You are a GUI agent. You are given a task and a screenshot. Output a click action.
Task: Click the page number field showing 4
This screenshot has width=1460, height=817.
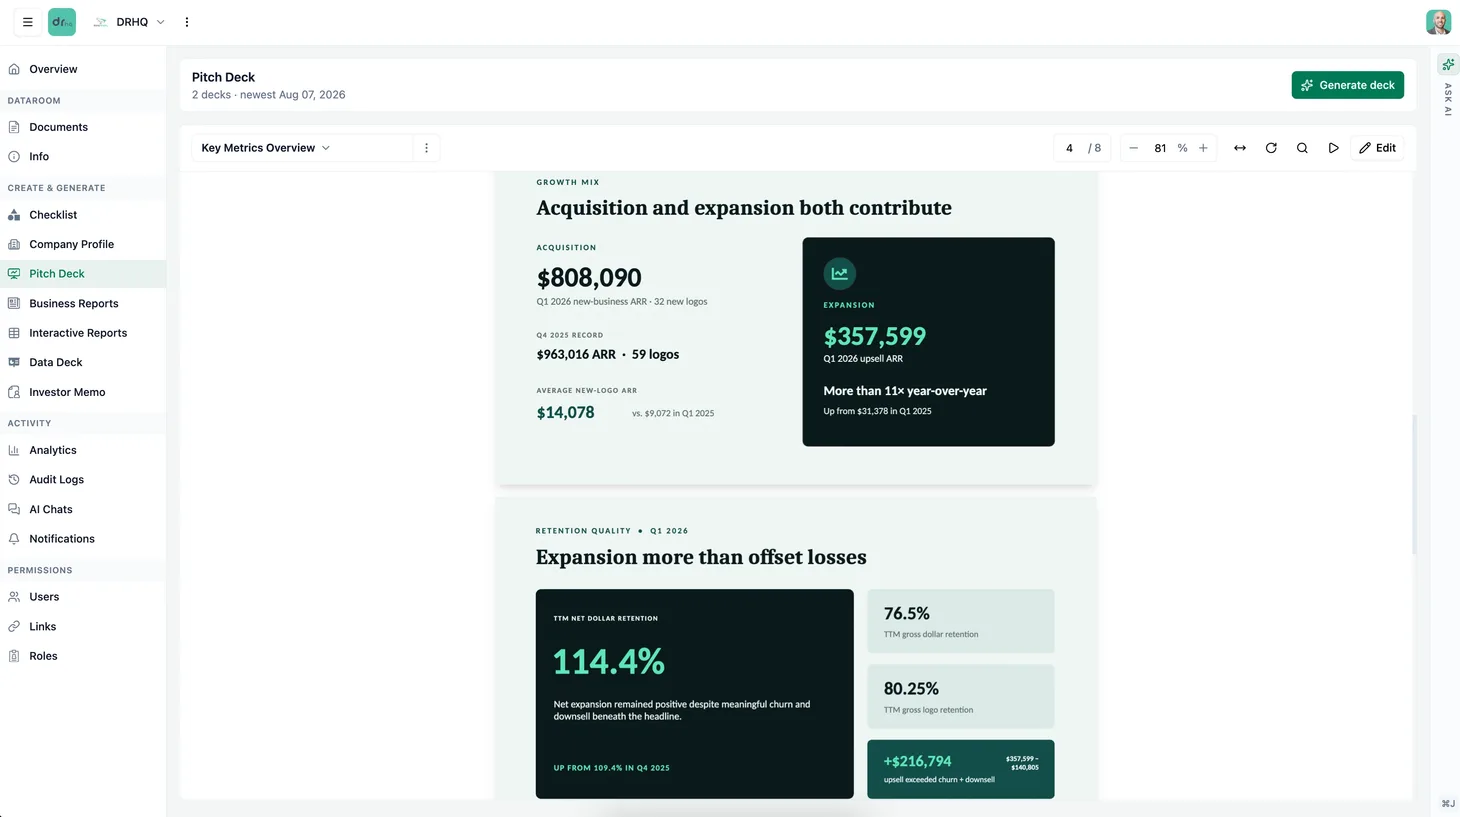[1069, 148]
